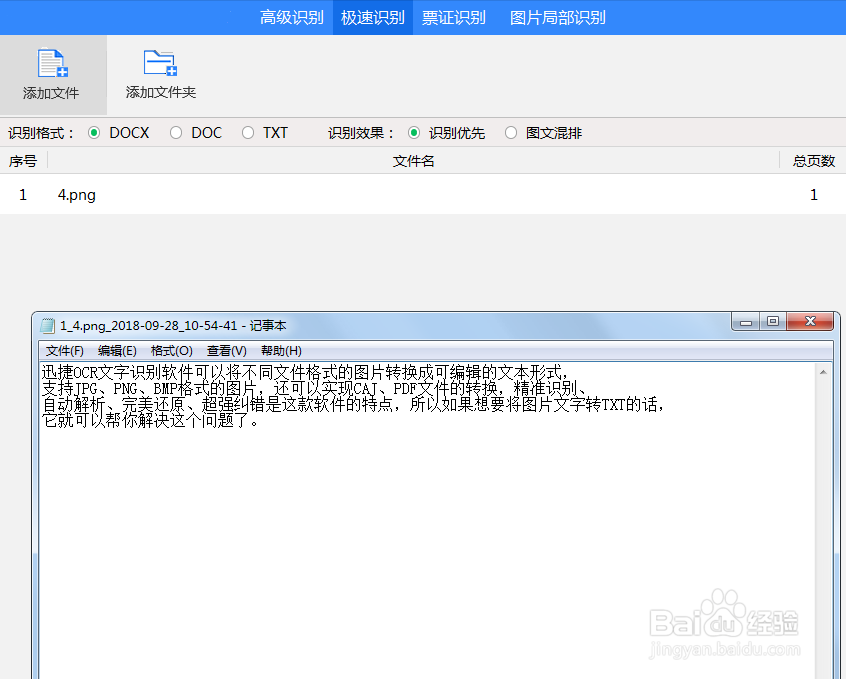Image resolution: width=846 pixels, height=679 pixels.
Task: Select 图文混排 recognition effect
Action: point(511,133)
